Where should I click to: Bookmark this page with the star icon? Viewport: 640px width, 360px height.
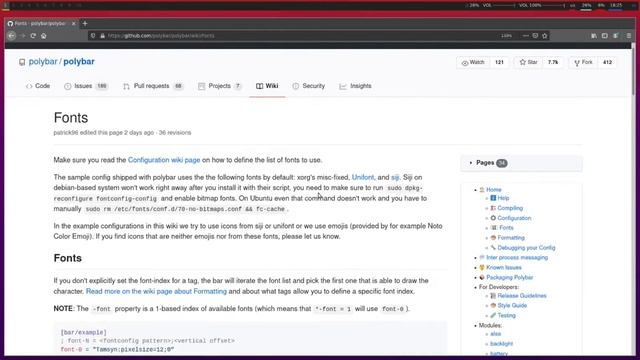(x=544, y=36)
